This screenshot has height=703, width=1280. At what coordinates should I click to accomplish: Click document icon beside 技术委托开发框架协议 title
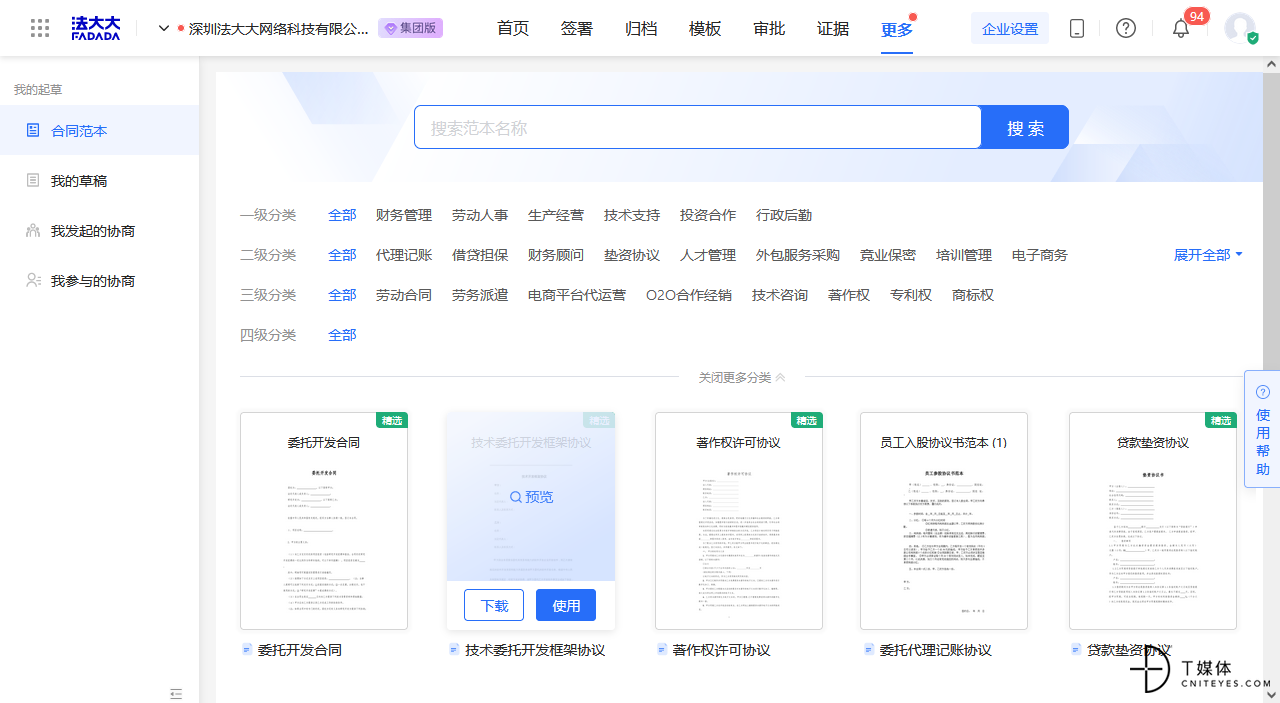[455, 650]
